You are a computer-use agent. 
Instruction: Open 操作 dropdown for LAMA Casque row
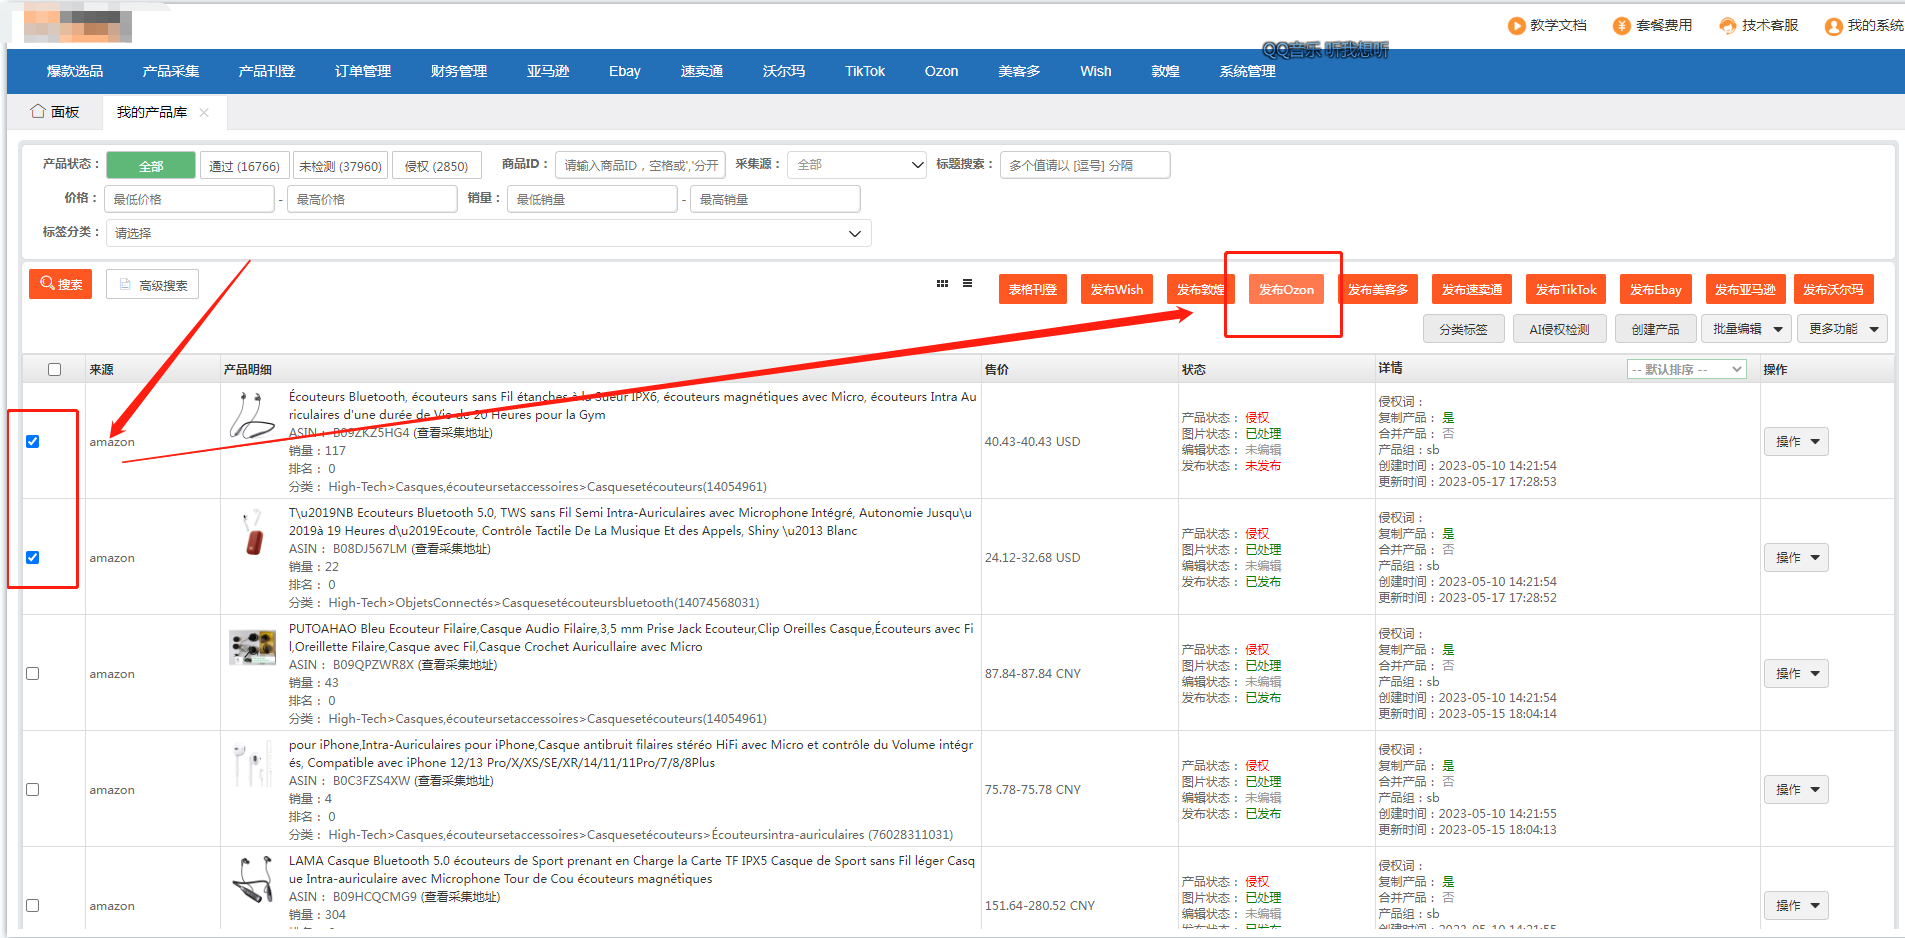click(x=1796, y=906)
